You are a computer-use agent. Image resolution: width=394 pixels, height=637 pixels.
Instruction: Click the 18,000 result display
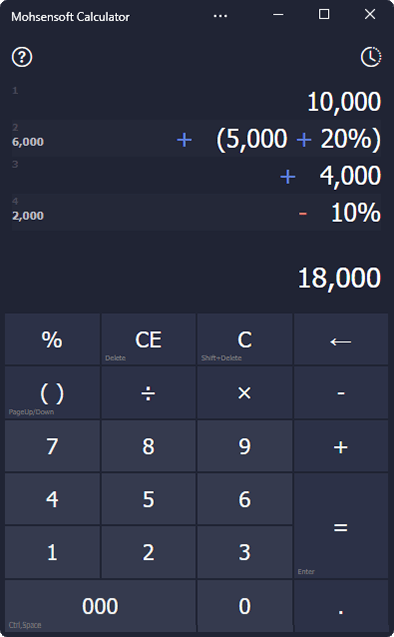(x=339, y=278)
